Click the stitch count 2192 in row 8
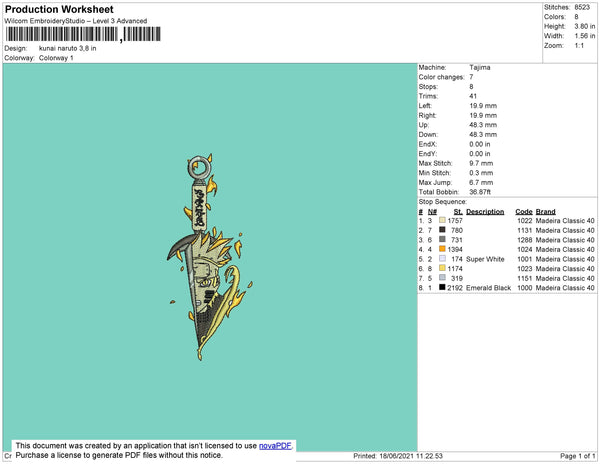600x464 pixels. tap(455, 288)
